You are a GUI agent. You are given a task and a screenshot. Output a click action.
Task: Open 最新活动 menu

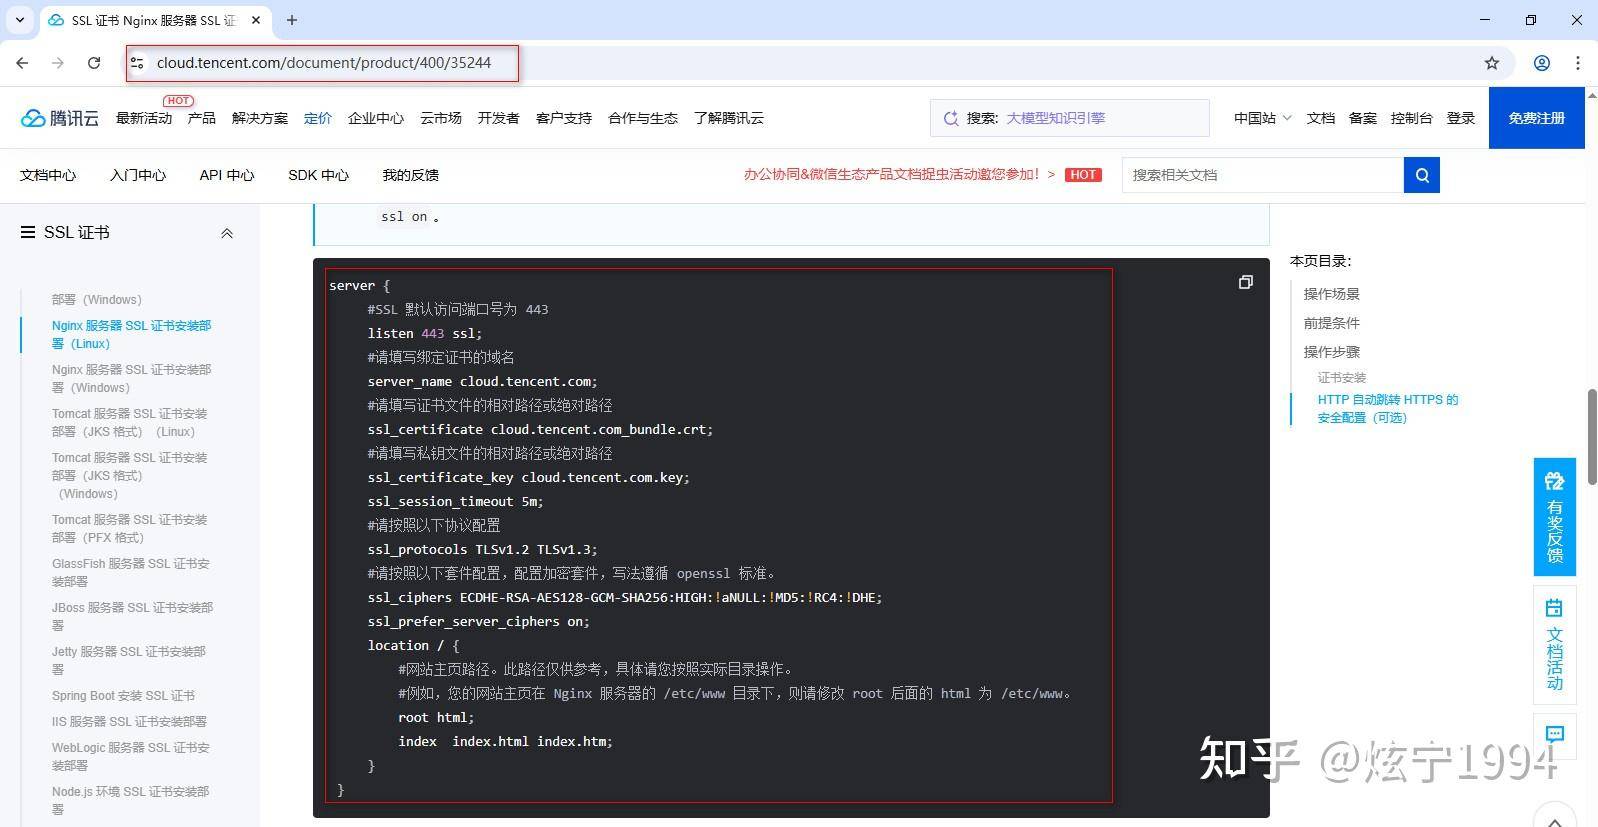point(144,118)
